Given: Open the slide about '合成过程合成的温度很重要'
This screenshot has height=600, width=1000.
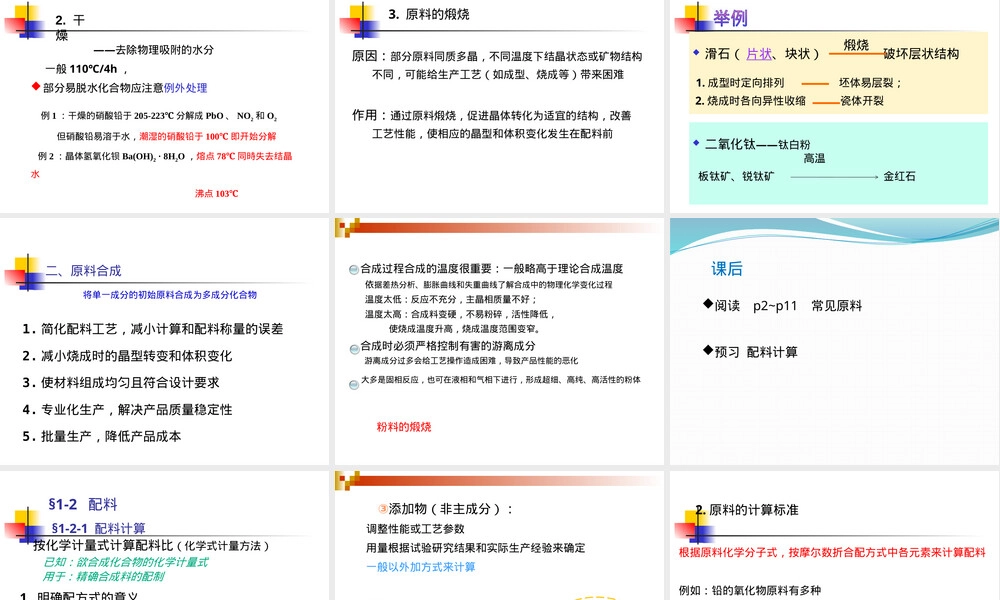Looking at the screenshot, I should 499,341.
